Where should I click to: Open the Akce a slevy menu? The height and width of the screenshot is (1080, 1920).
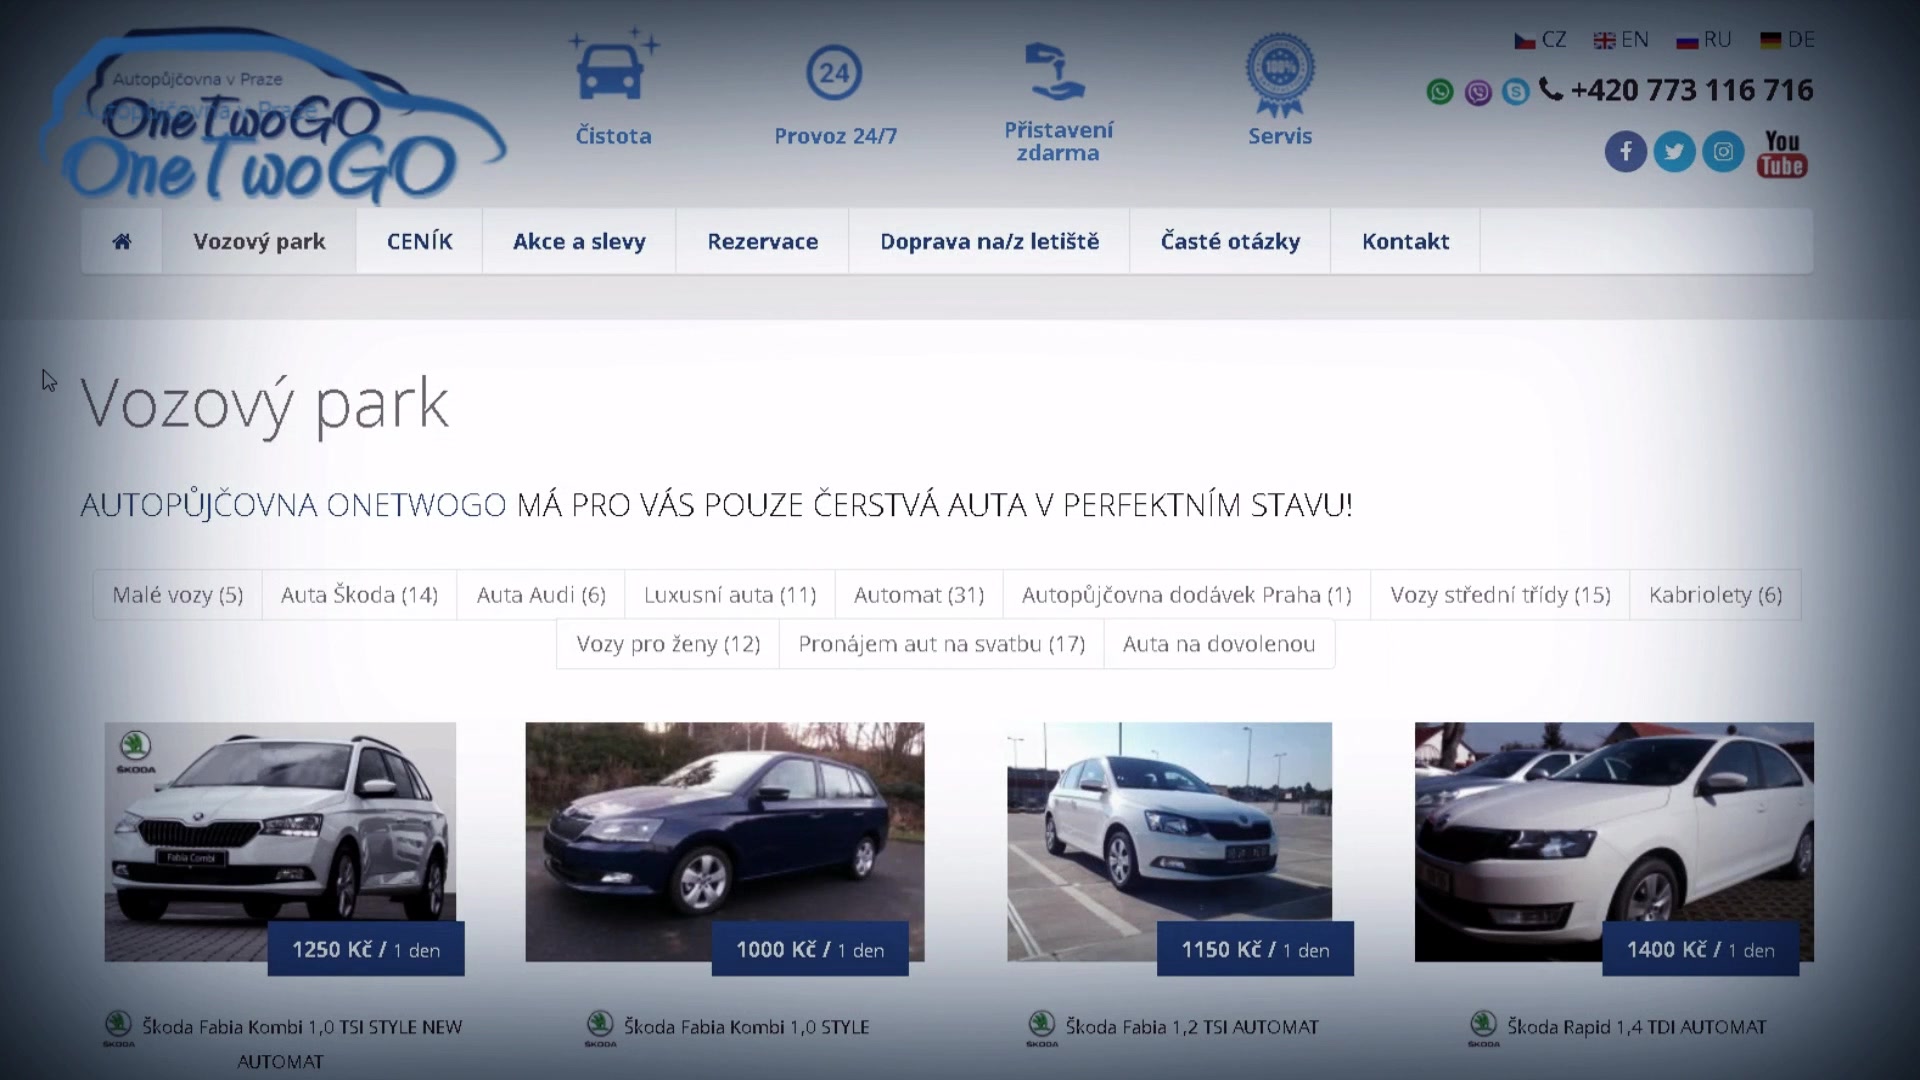pos(579,241)
